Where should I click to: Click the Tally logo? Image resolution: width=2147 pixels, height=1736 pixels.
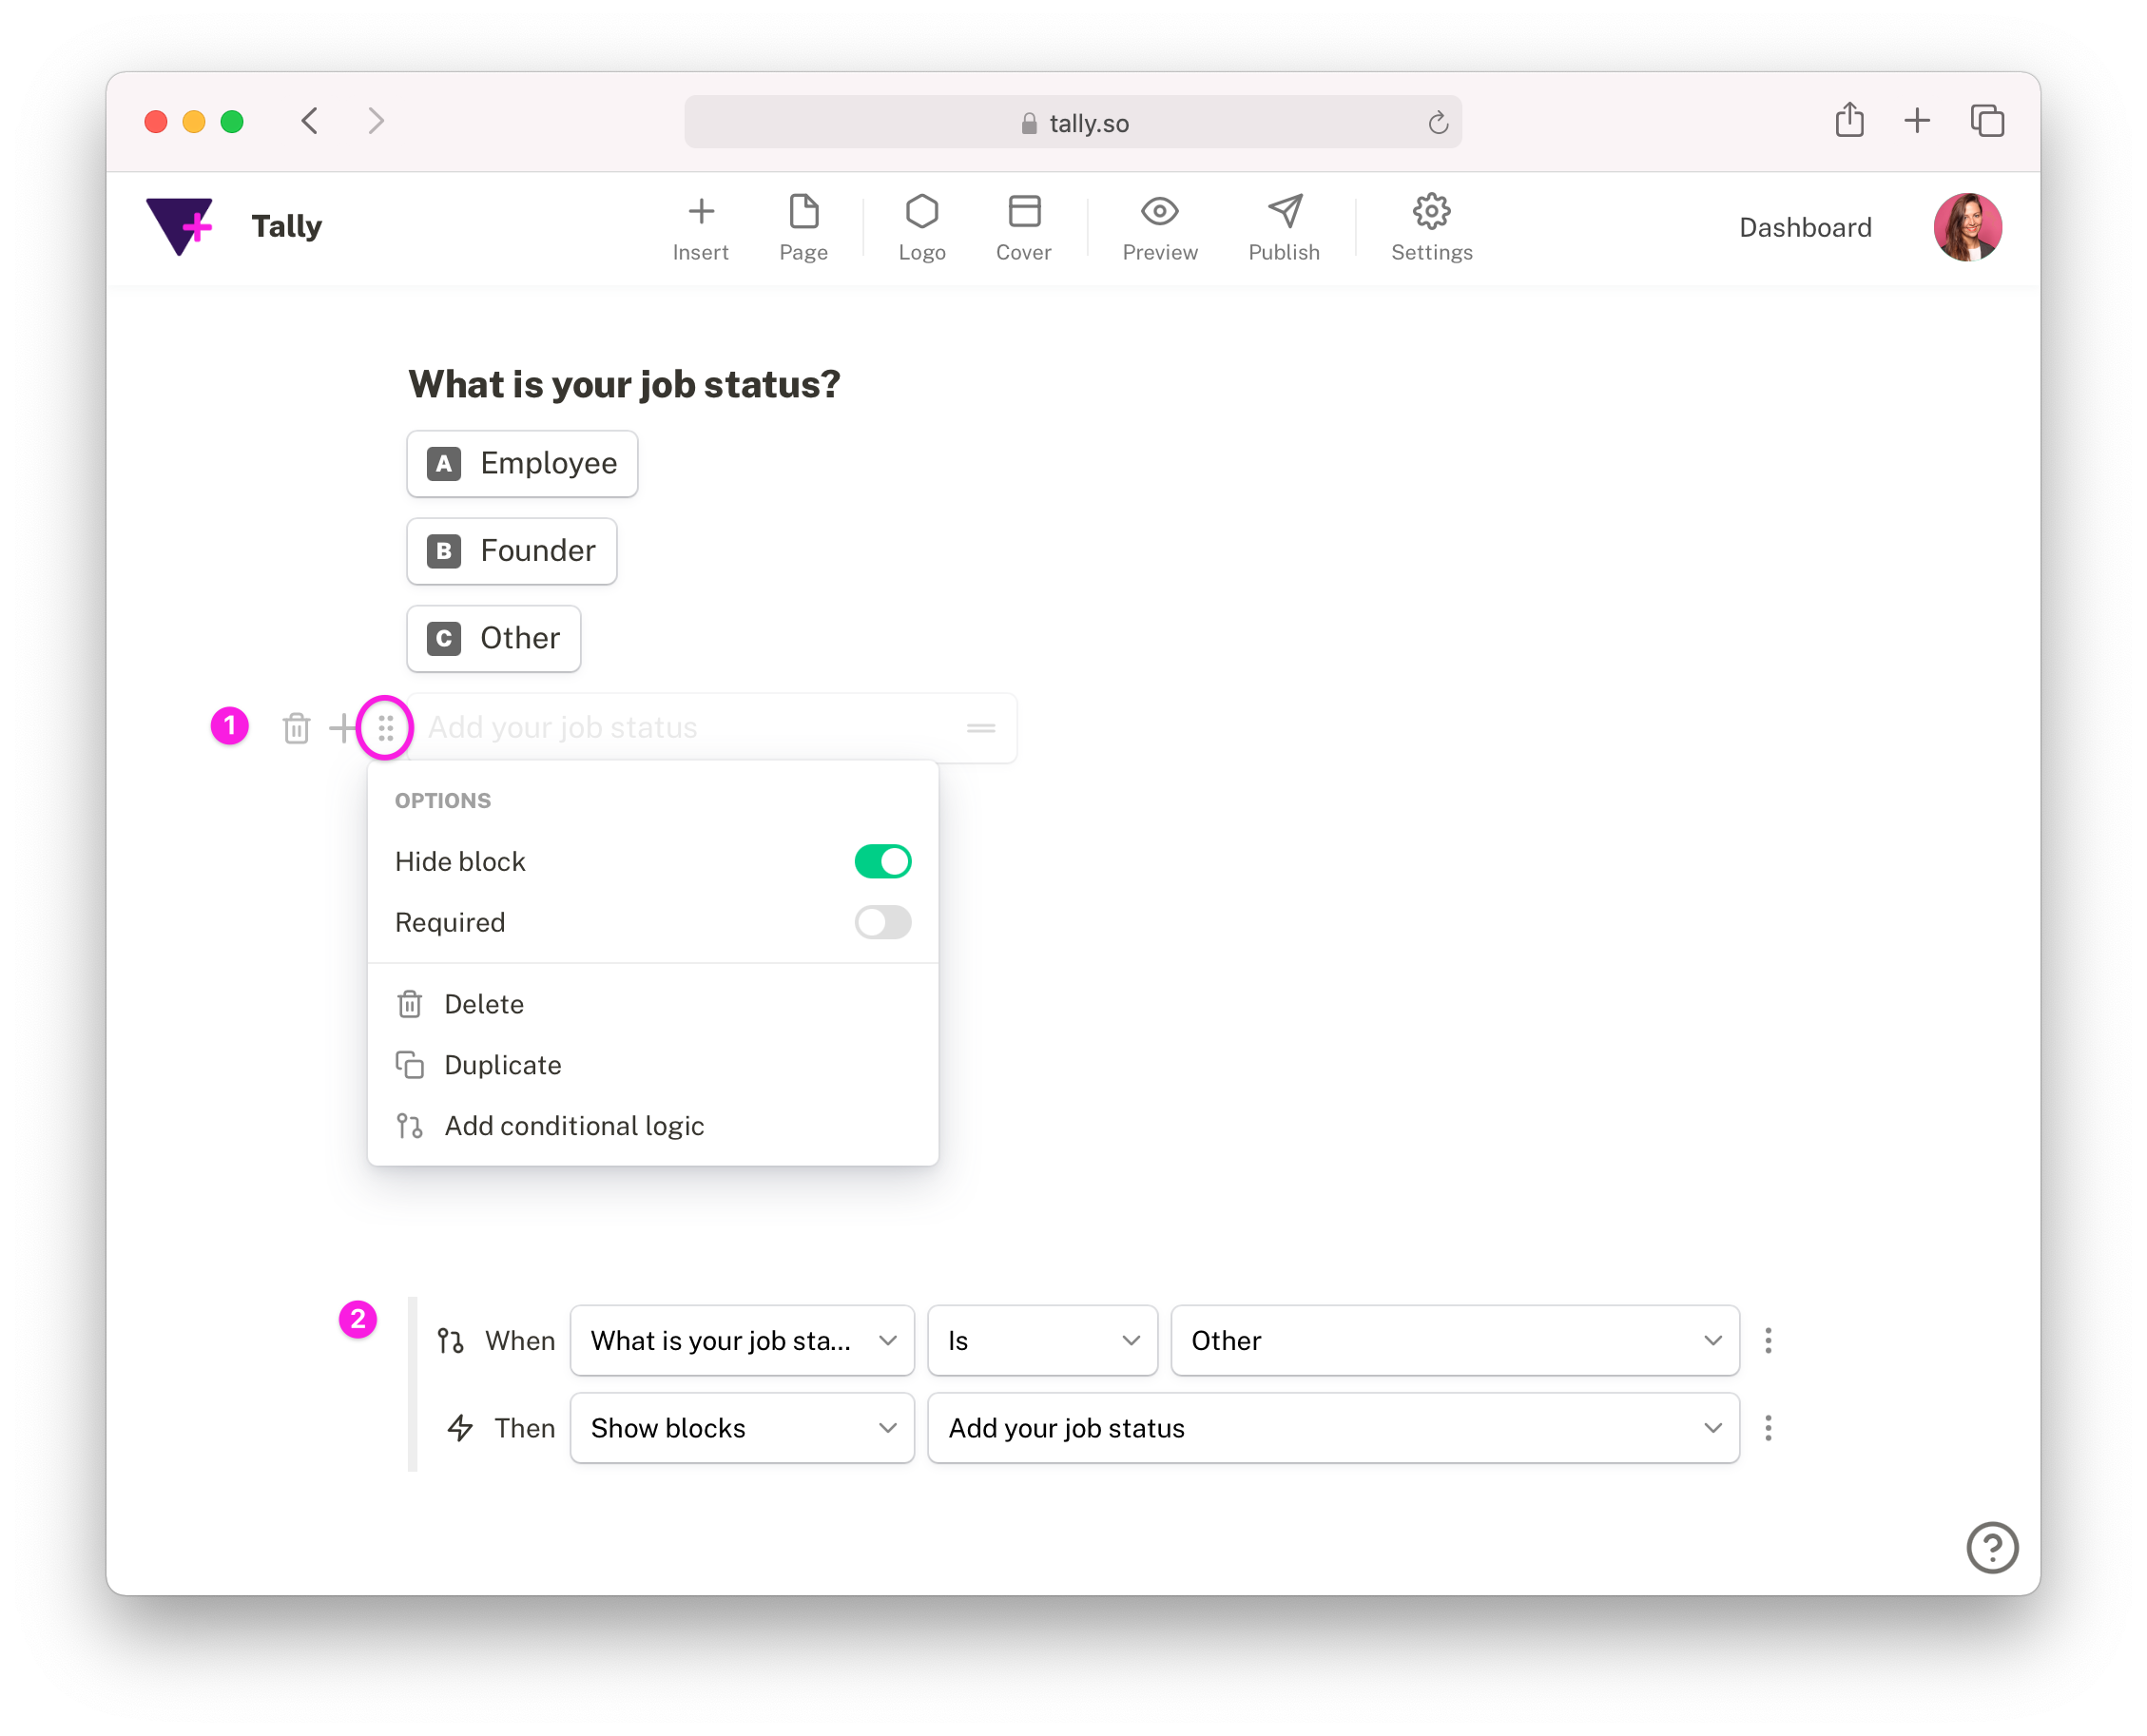(180, 226)
